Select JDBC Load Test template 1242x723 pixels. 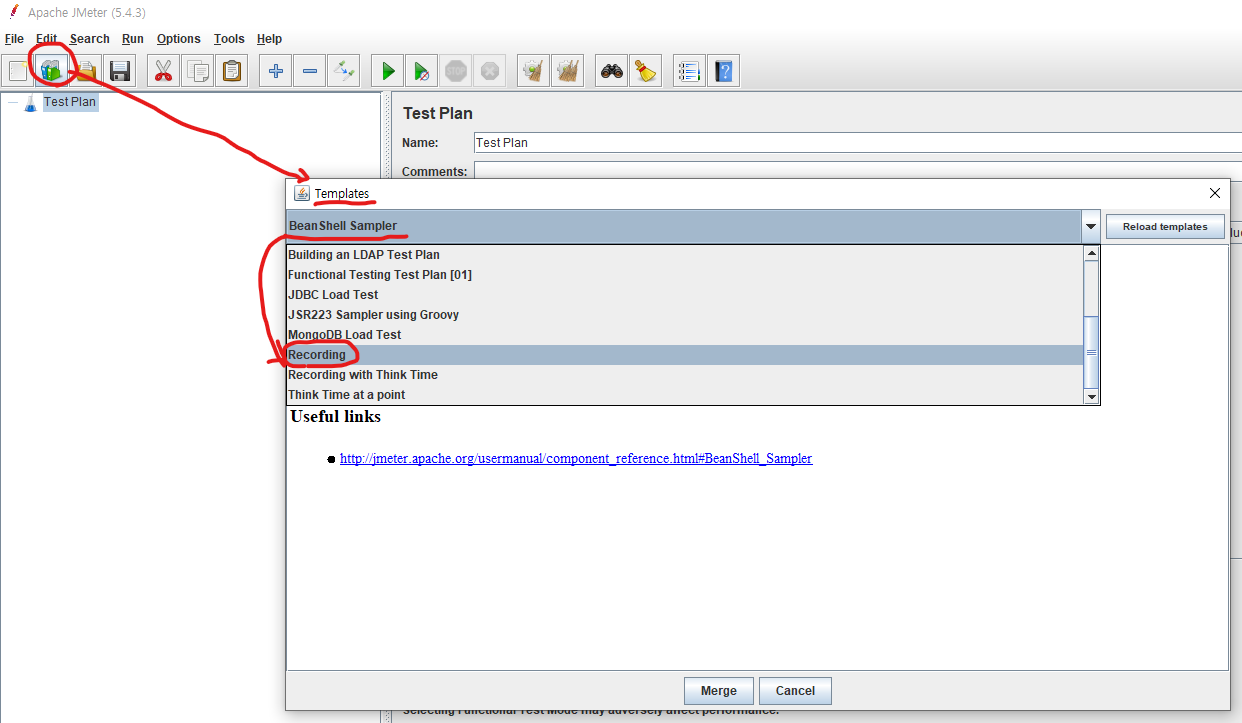click(685, 295)
